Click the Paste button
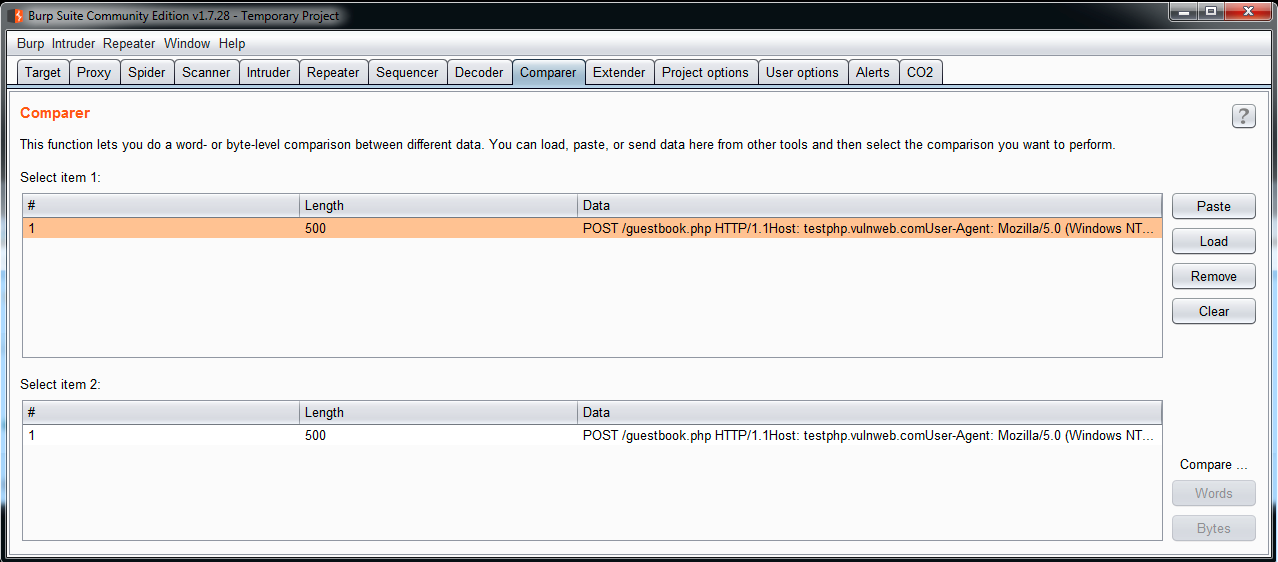The height and width of the screenshot is (562, 1278). [1214, 206]
